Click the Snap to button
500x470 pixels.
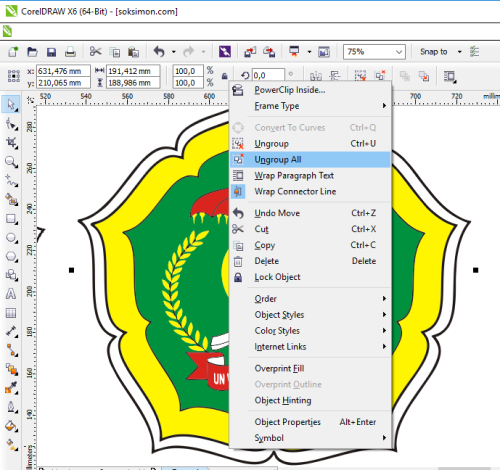click(x=434, y=52)
